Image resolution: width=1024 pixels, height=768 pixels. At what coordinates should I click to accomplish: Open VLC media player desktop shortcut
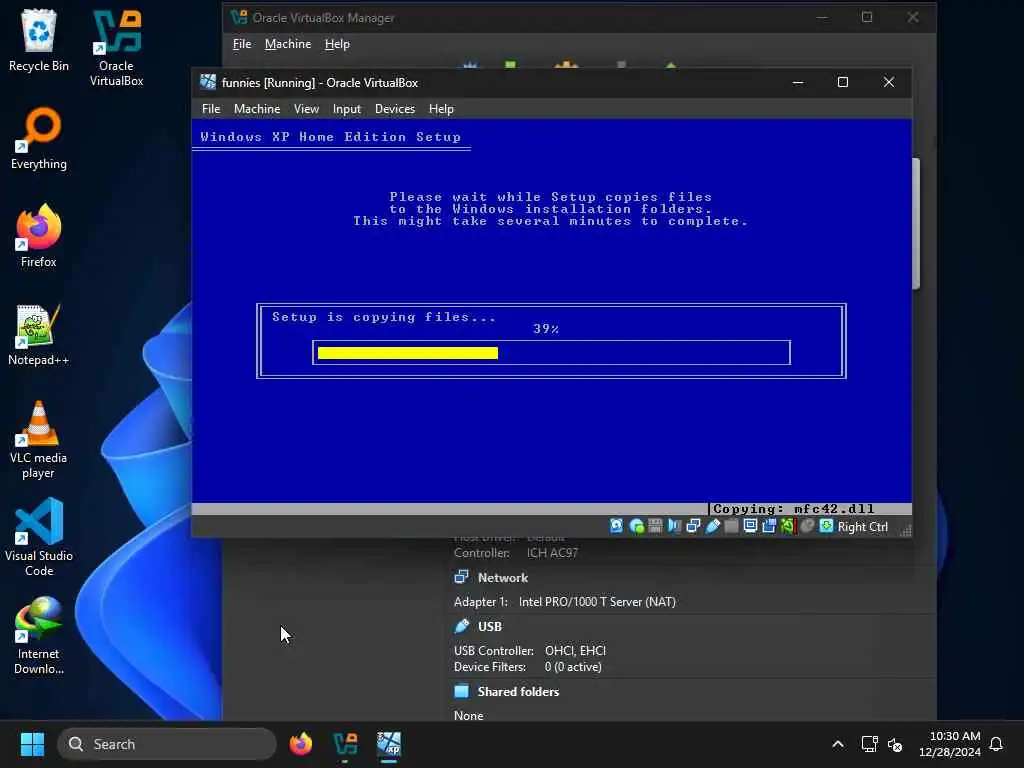point(39,440)
